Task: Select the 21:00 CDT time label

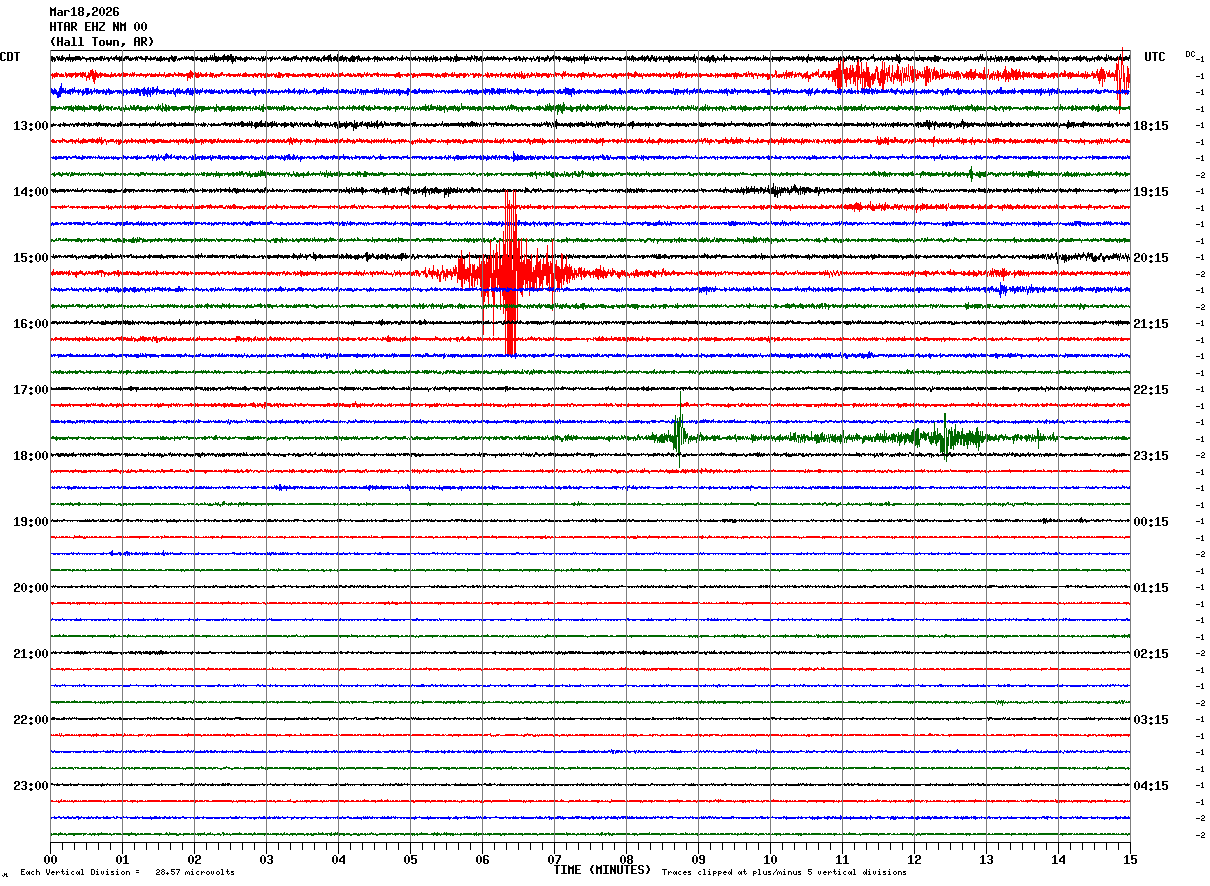Action: [30, 653]
